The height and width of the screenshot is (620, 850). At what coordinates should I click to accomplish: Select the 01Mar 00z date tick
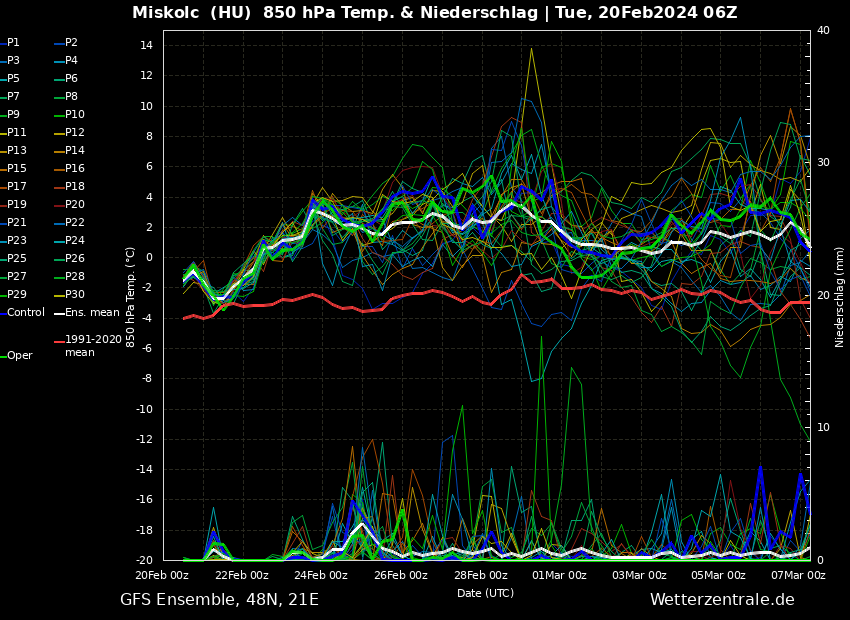560,575
